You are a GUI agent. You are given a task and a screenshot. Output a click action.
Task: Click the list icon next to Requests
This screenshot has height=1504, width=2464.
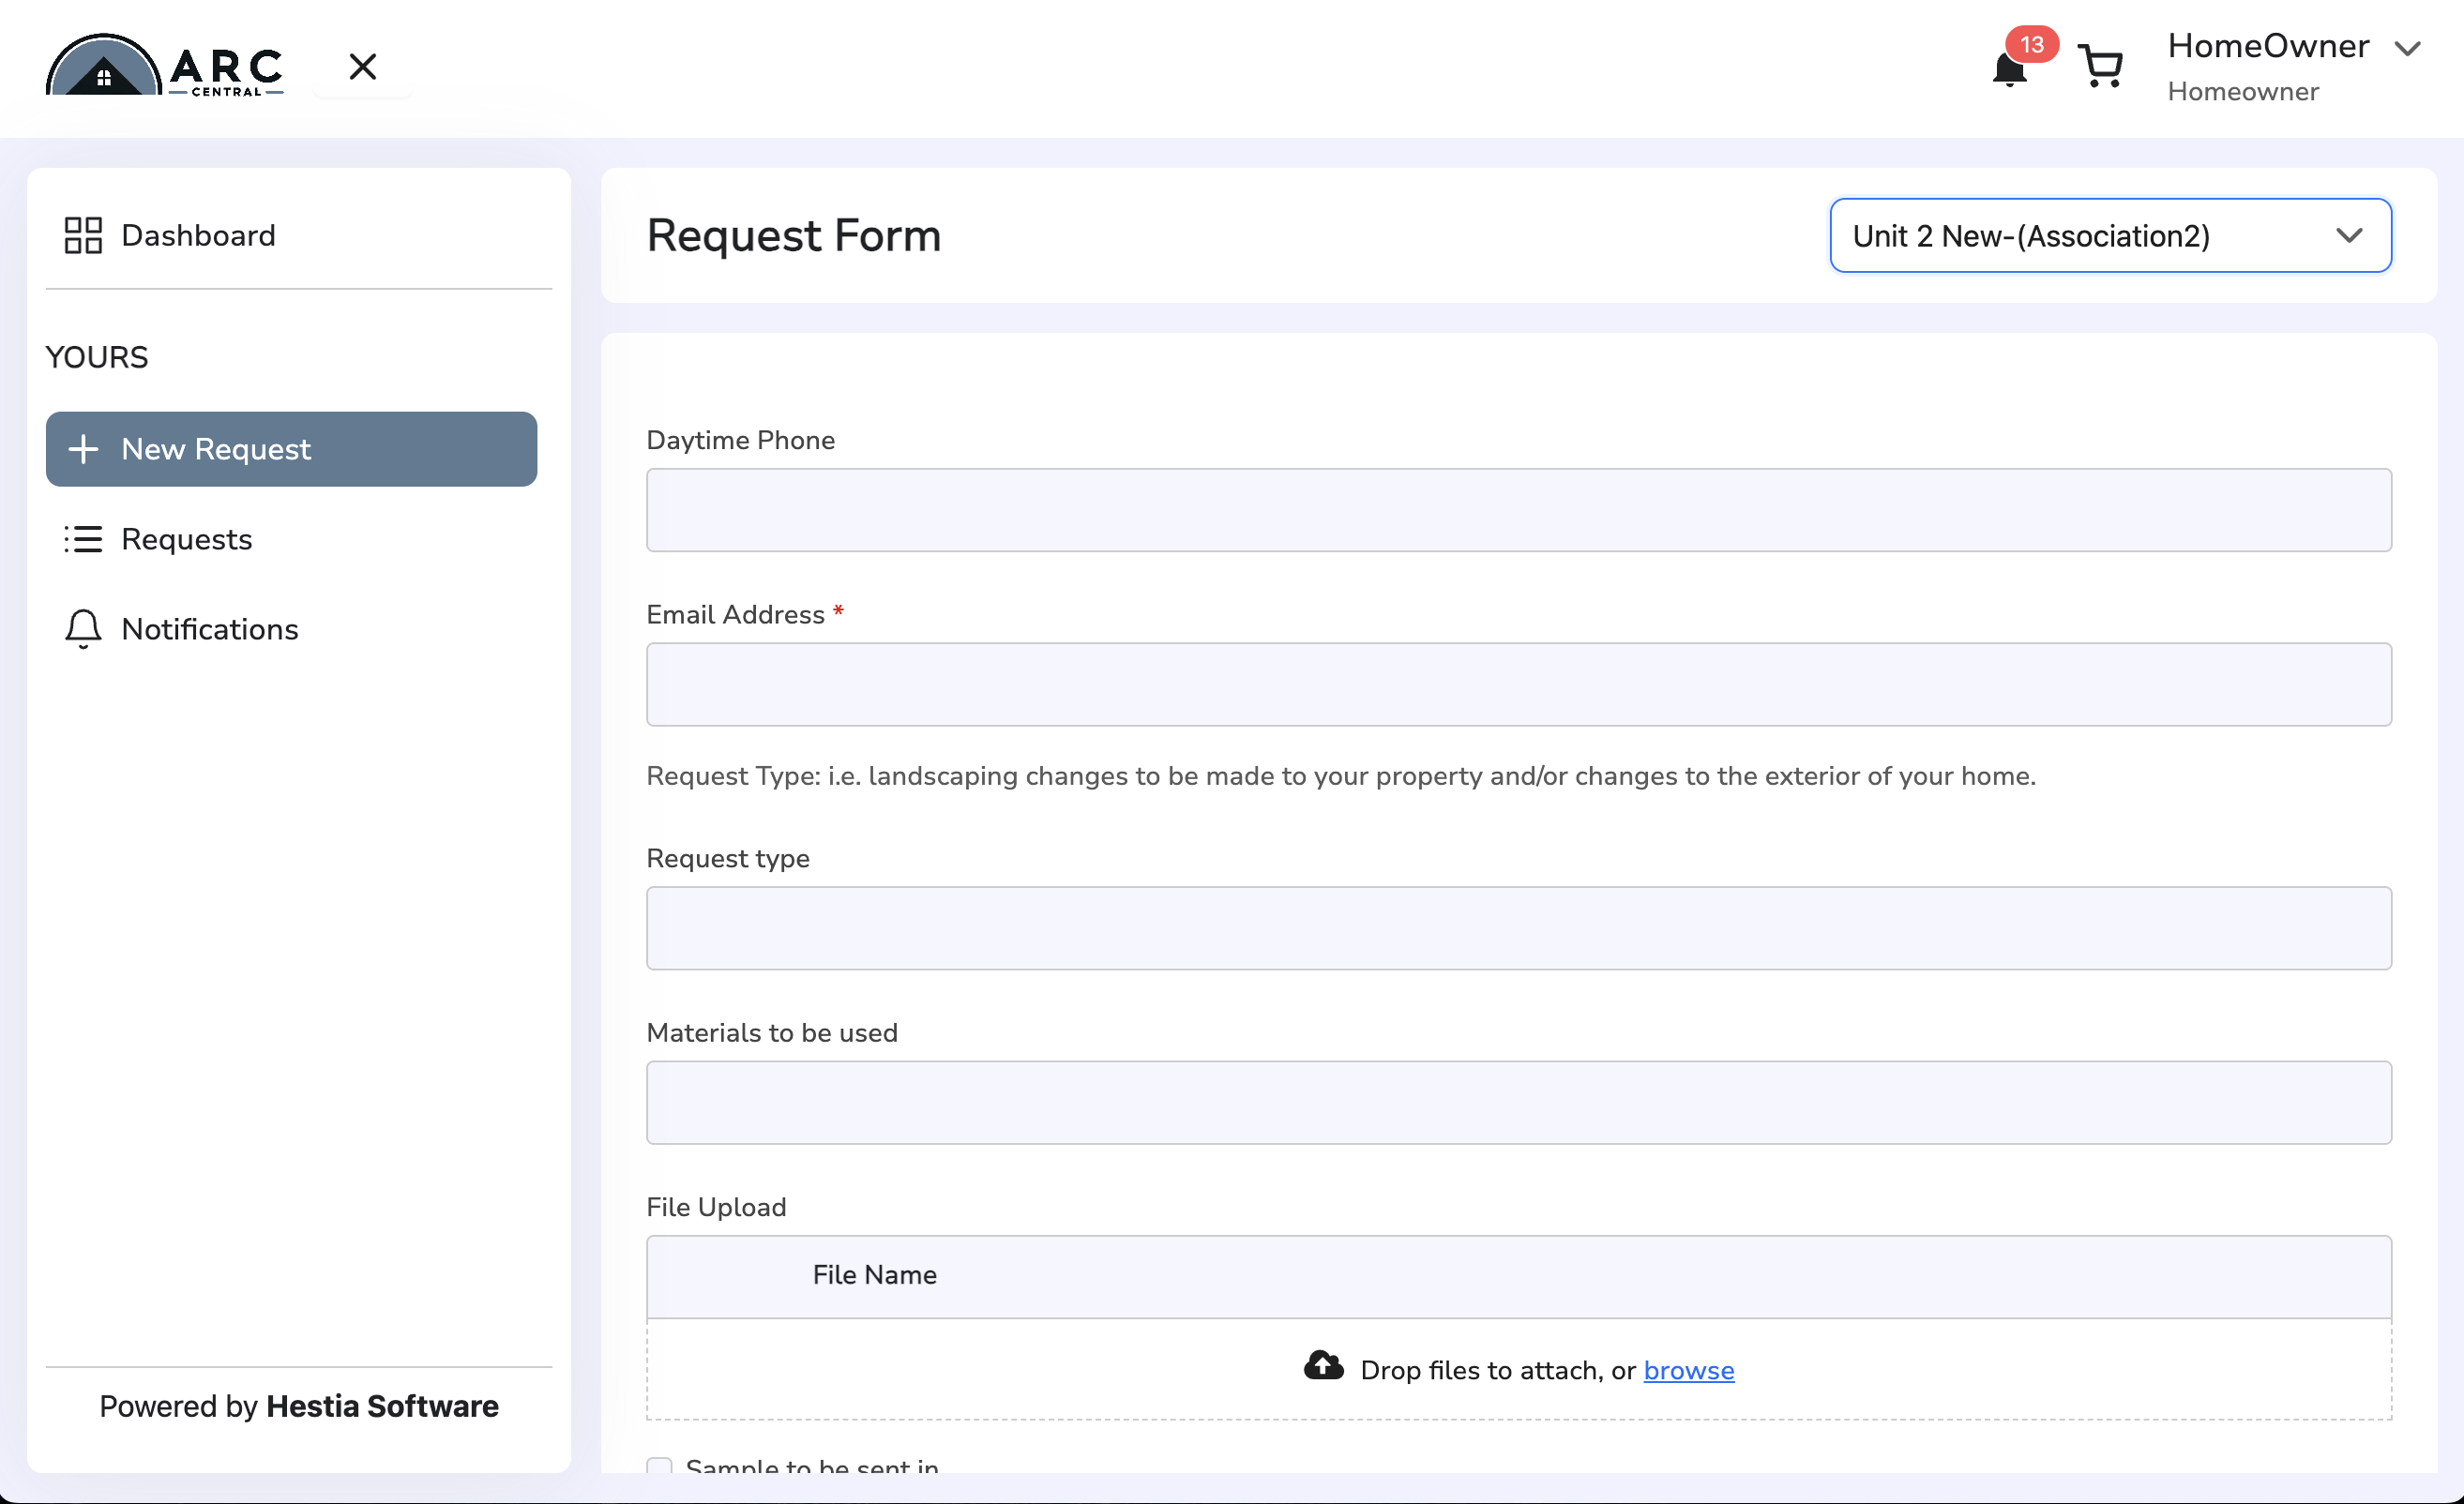tap(83, 539)
